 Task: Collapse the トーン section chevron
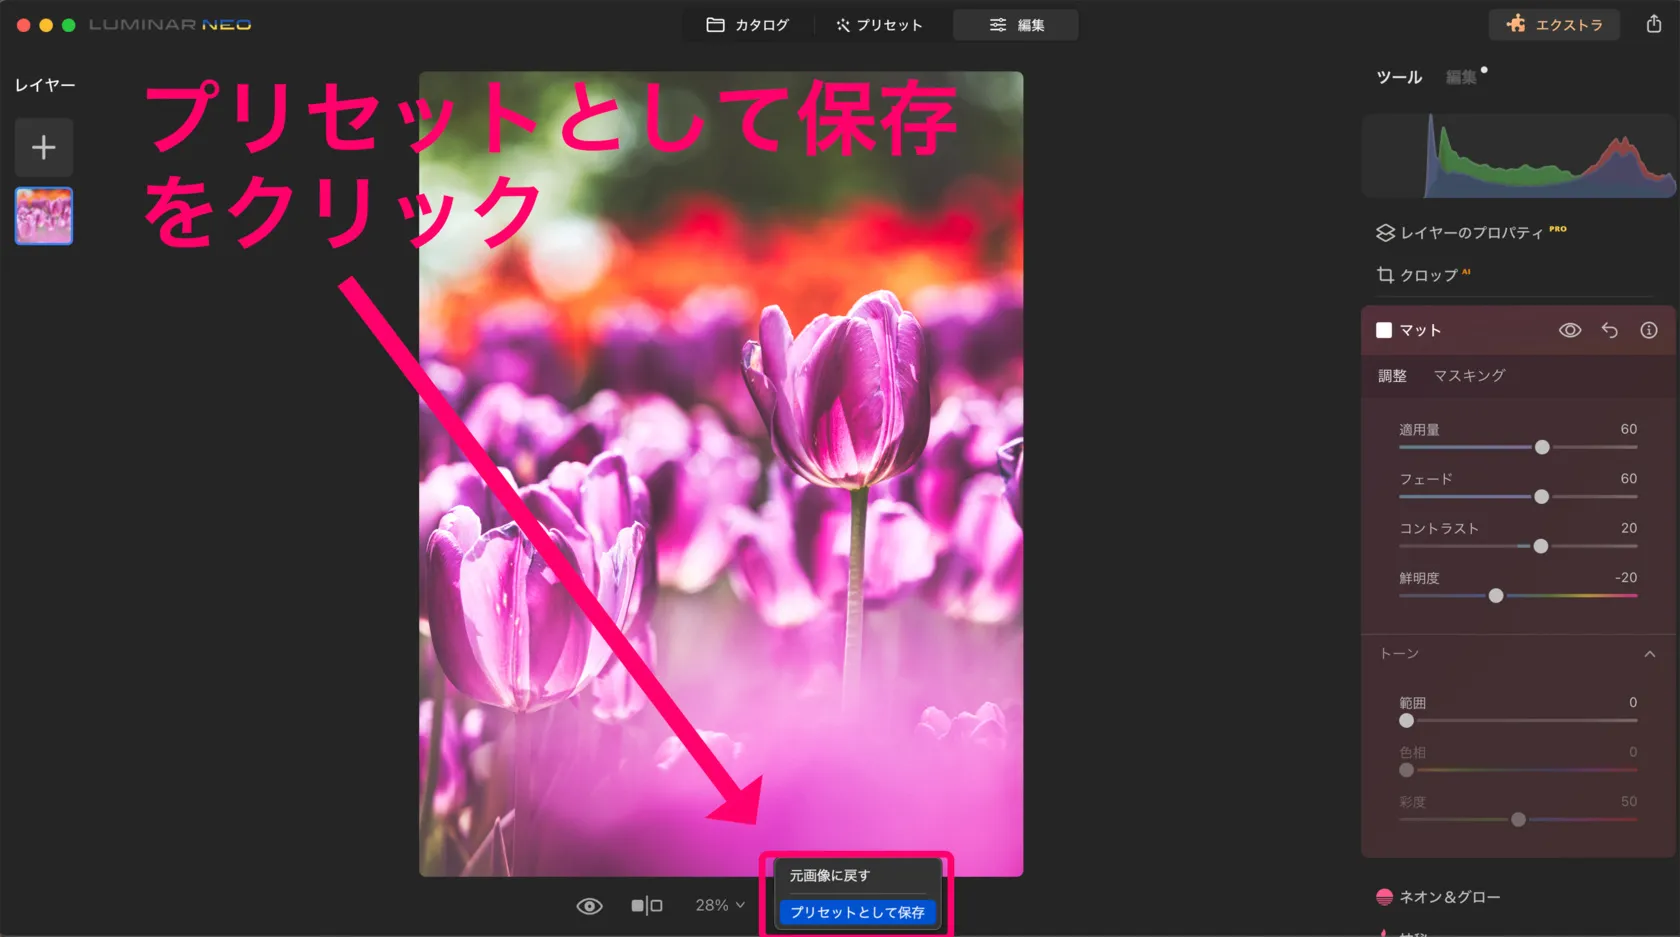point(1649,654)
